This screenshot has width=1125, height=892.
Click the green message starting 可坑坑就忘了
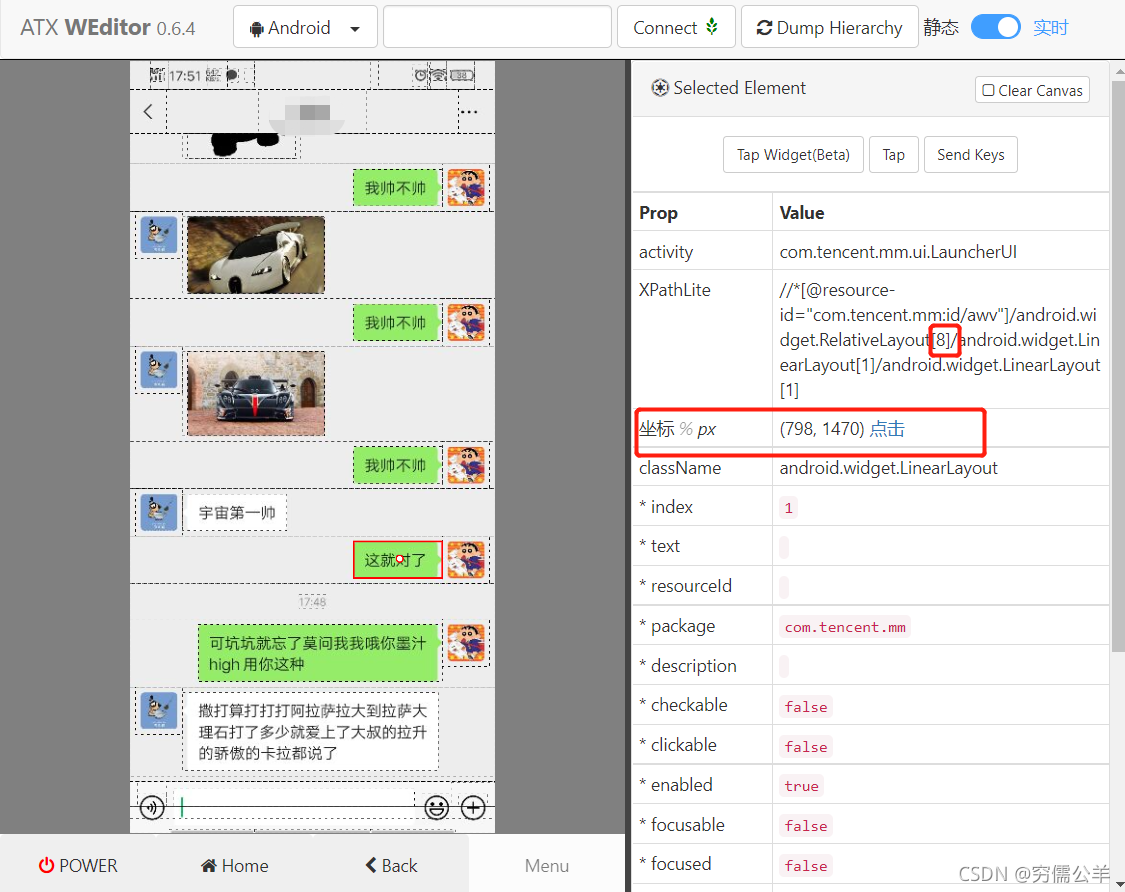pos(318,653)
